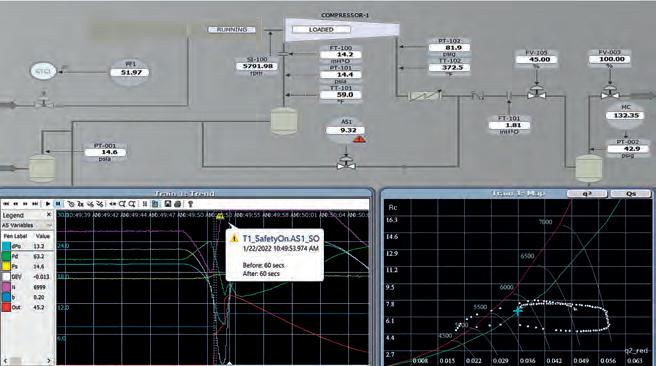This screenshot has width=656, height=366.
Task: Click the AS1 alarm warning triangle
Action: click(359, 139)
